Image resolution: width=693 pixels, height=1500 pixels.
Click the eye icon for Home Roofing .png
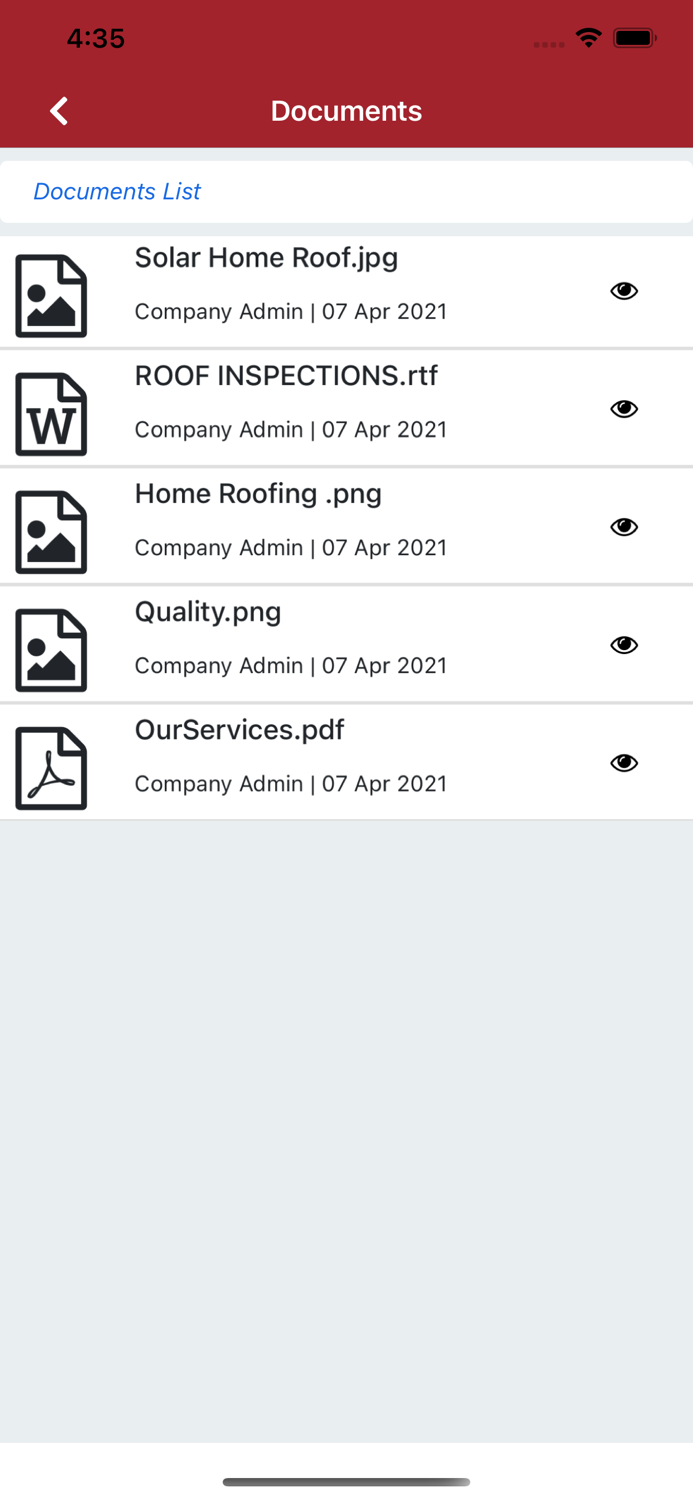(624, 527)
